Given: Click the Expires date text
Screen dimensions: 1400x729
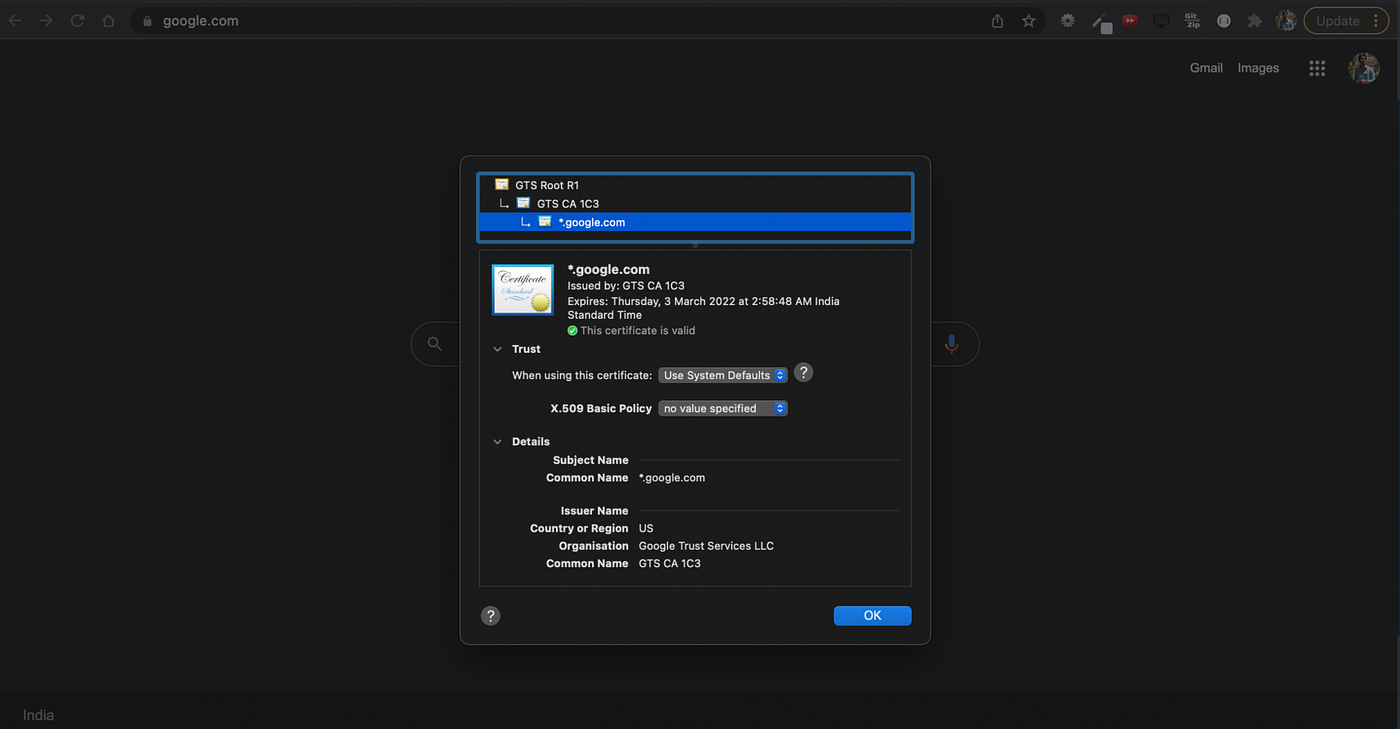Looking at the screenshot, I should 703,308.
